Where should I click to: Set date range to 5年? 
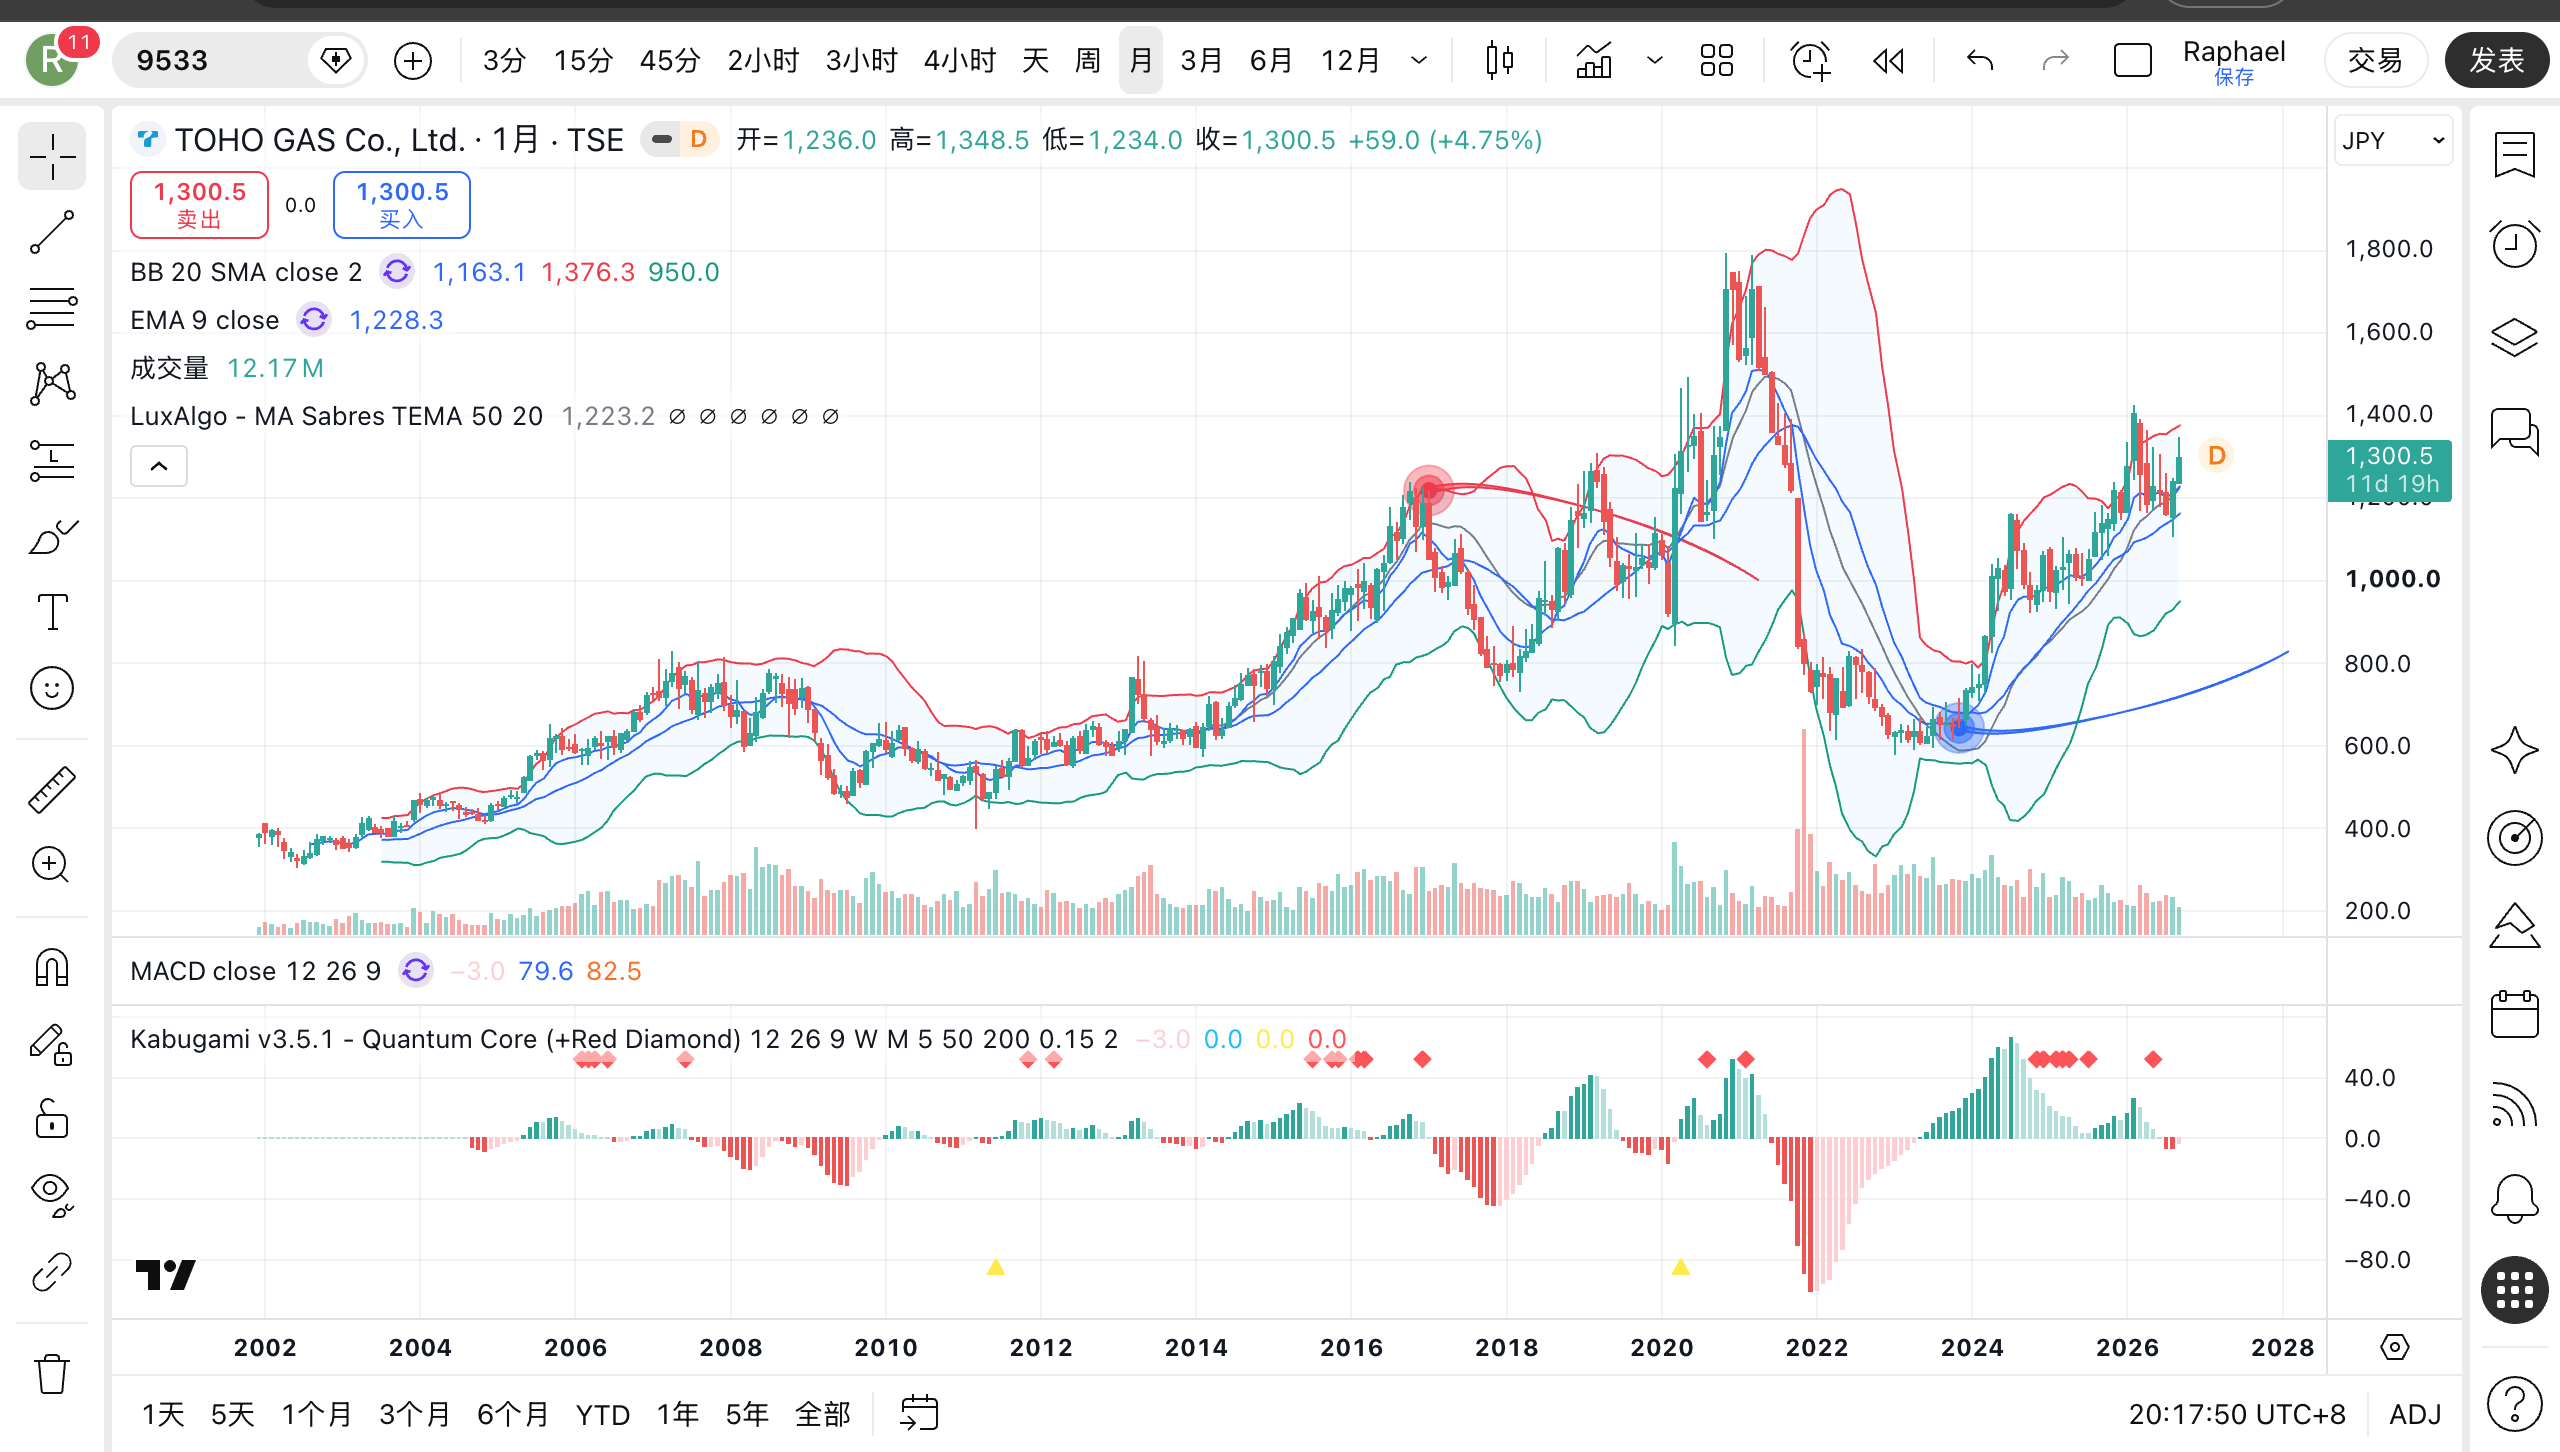pyautogui.click(x=747, y=1415)
